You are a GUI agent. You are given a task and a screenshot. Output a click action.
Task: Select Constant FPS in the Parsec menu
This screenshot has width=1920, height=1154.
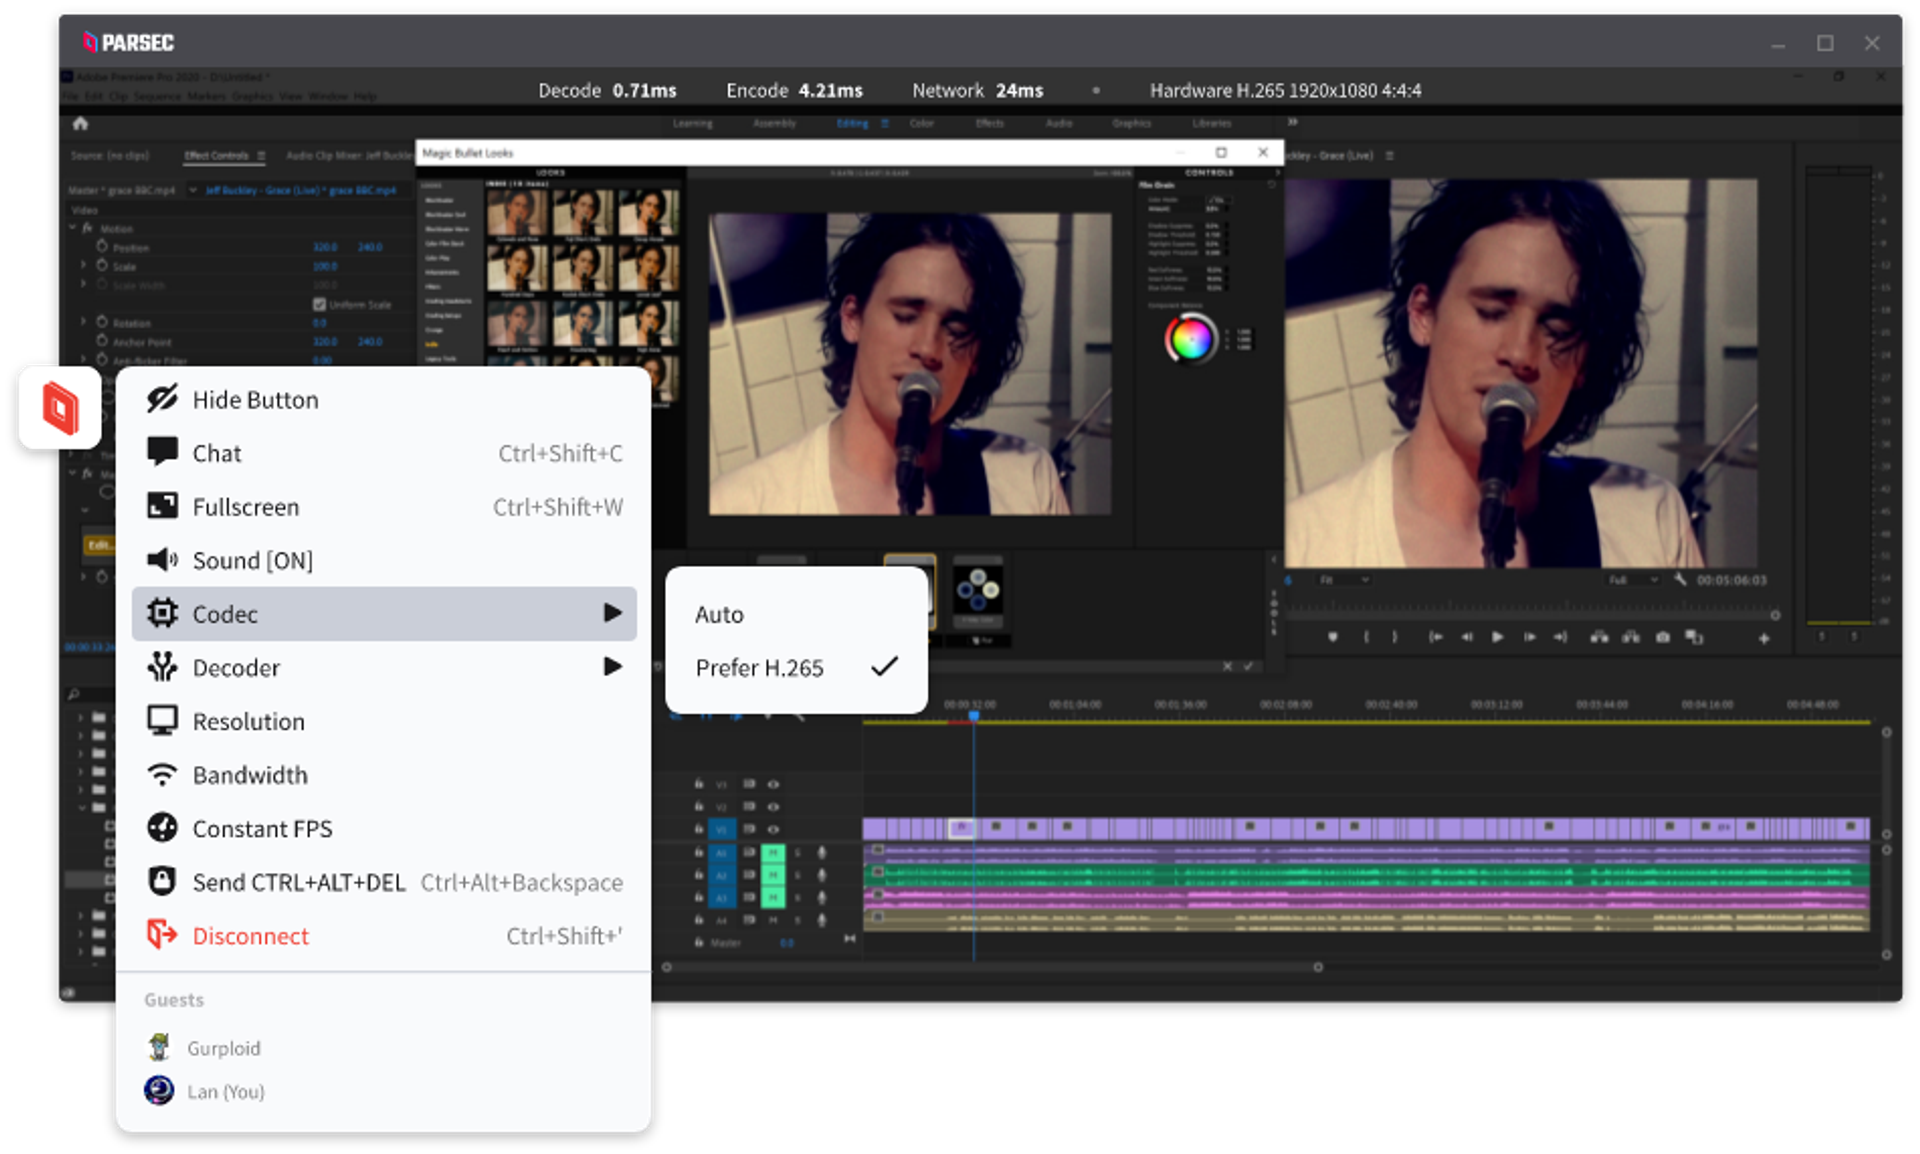384,828
